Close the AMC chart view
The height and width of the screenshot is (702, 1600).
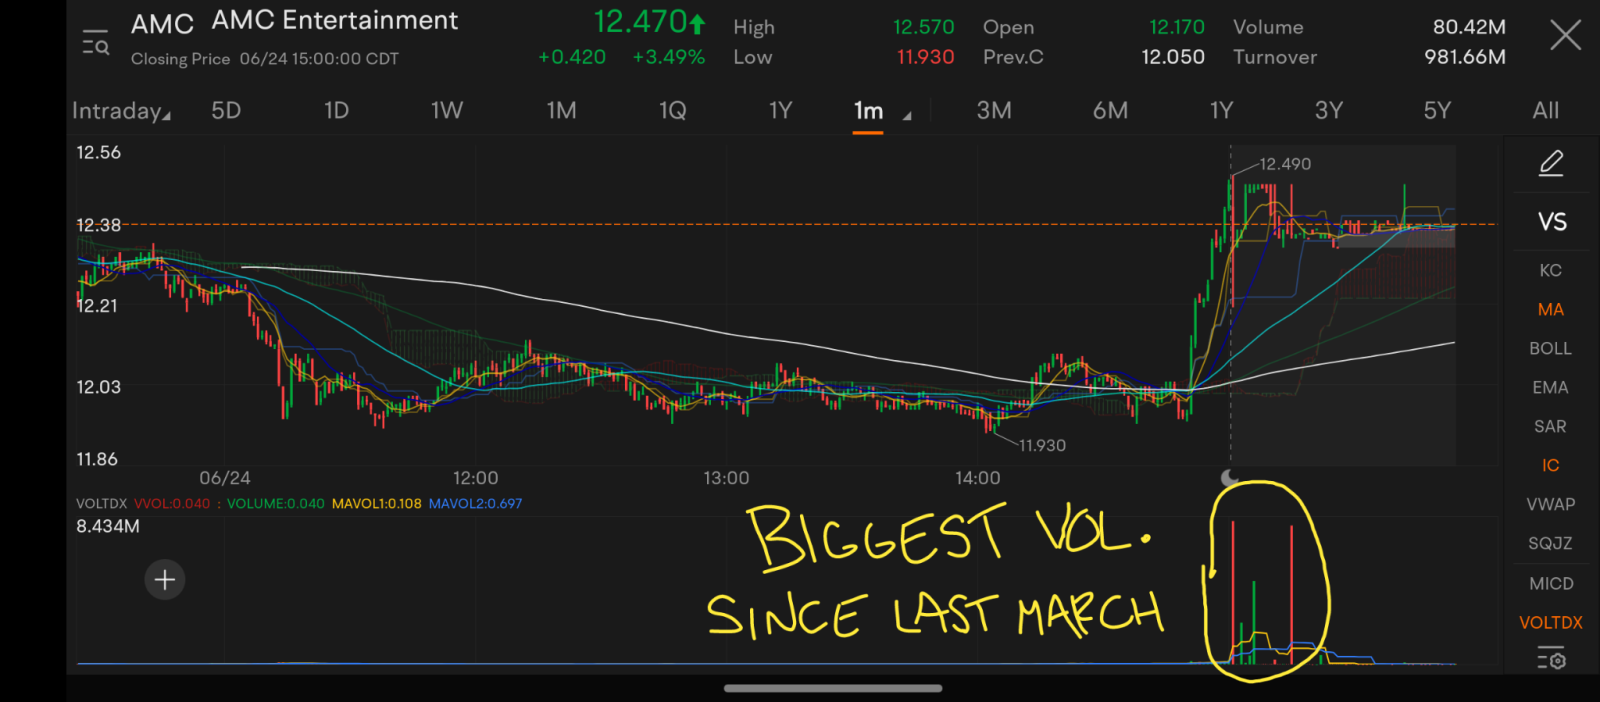[x=1565, y=36]
